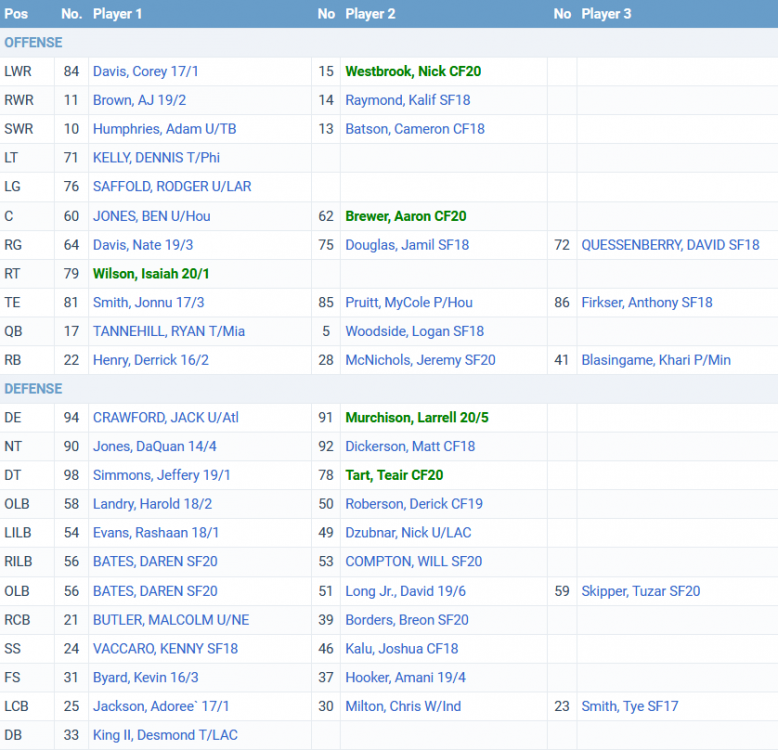
Task: Click the OFFENSE section heading
Action: (33, 43)
